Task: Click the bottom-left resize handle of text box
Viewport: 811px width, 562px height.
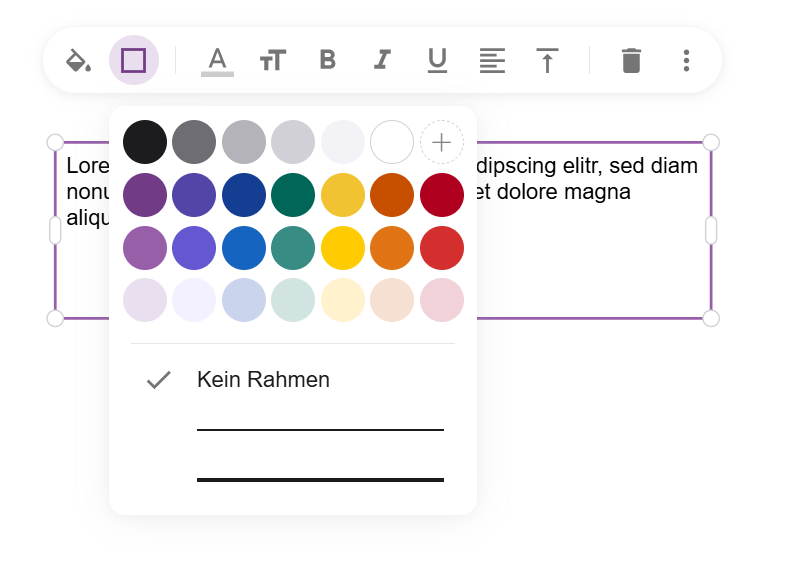Action: click(x=55, y=318)
